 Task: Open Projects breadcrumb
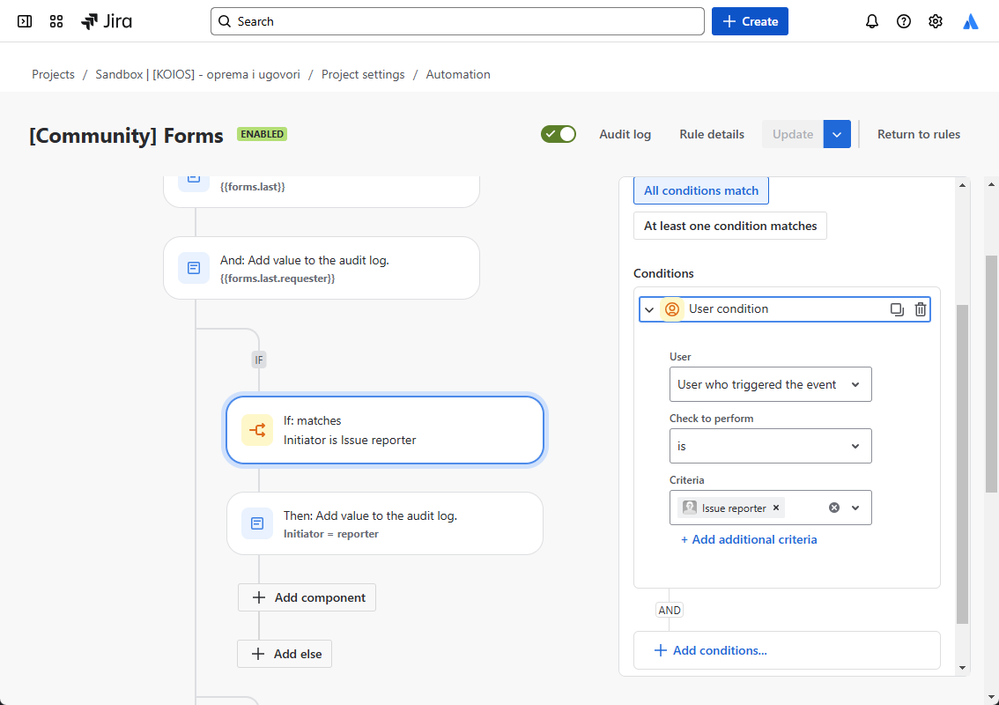(x=53, y=75)
